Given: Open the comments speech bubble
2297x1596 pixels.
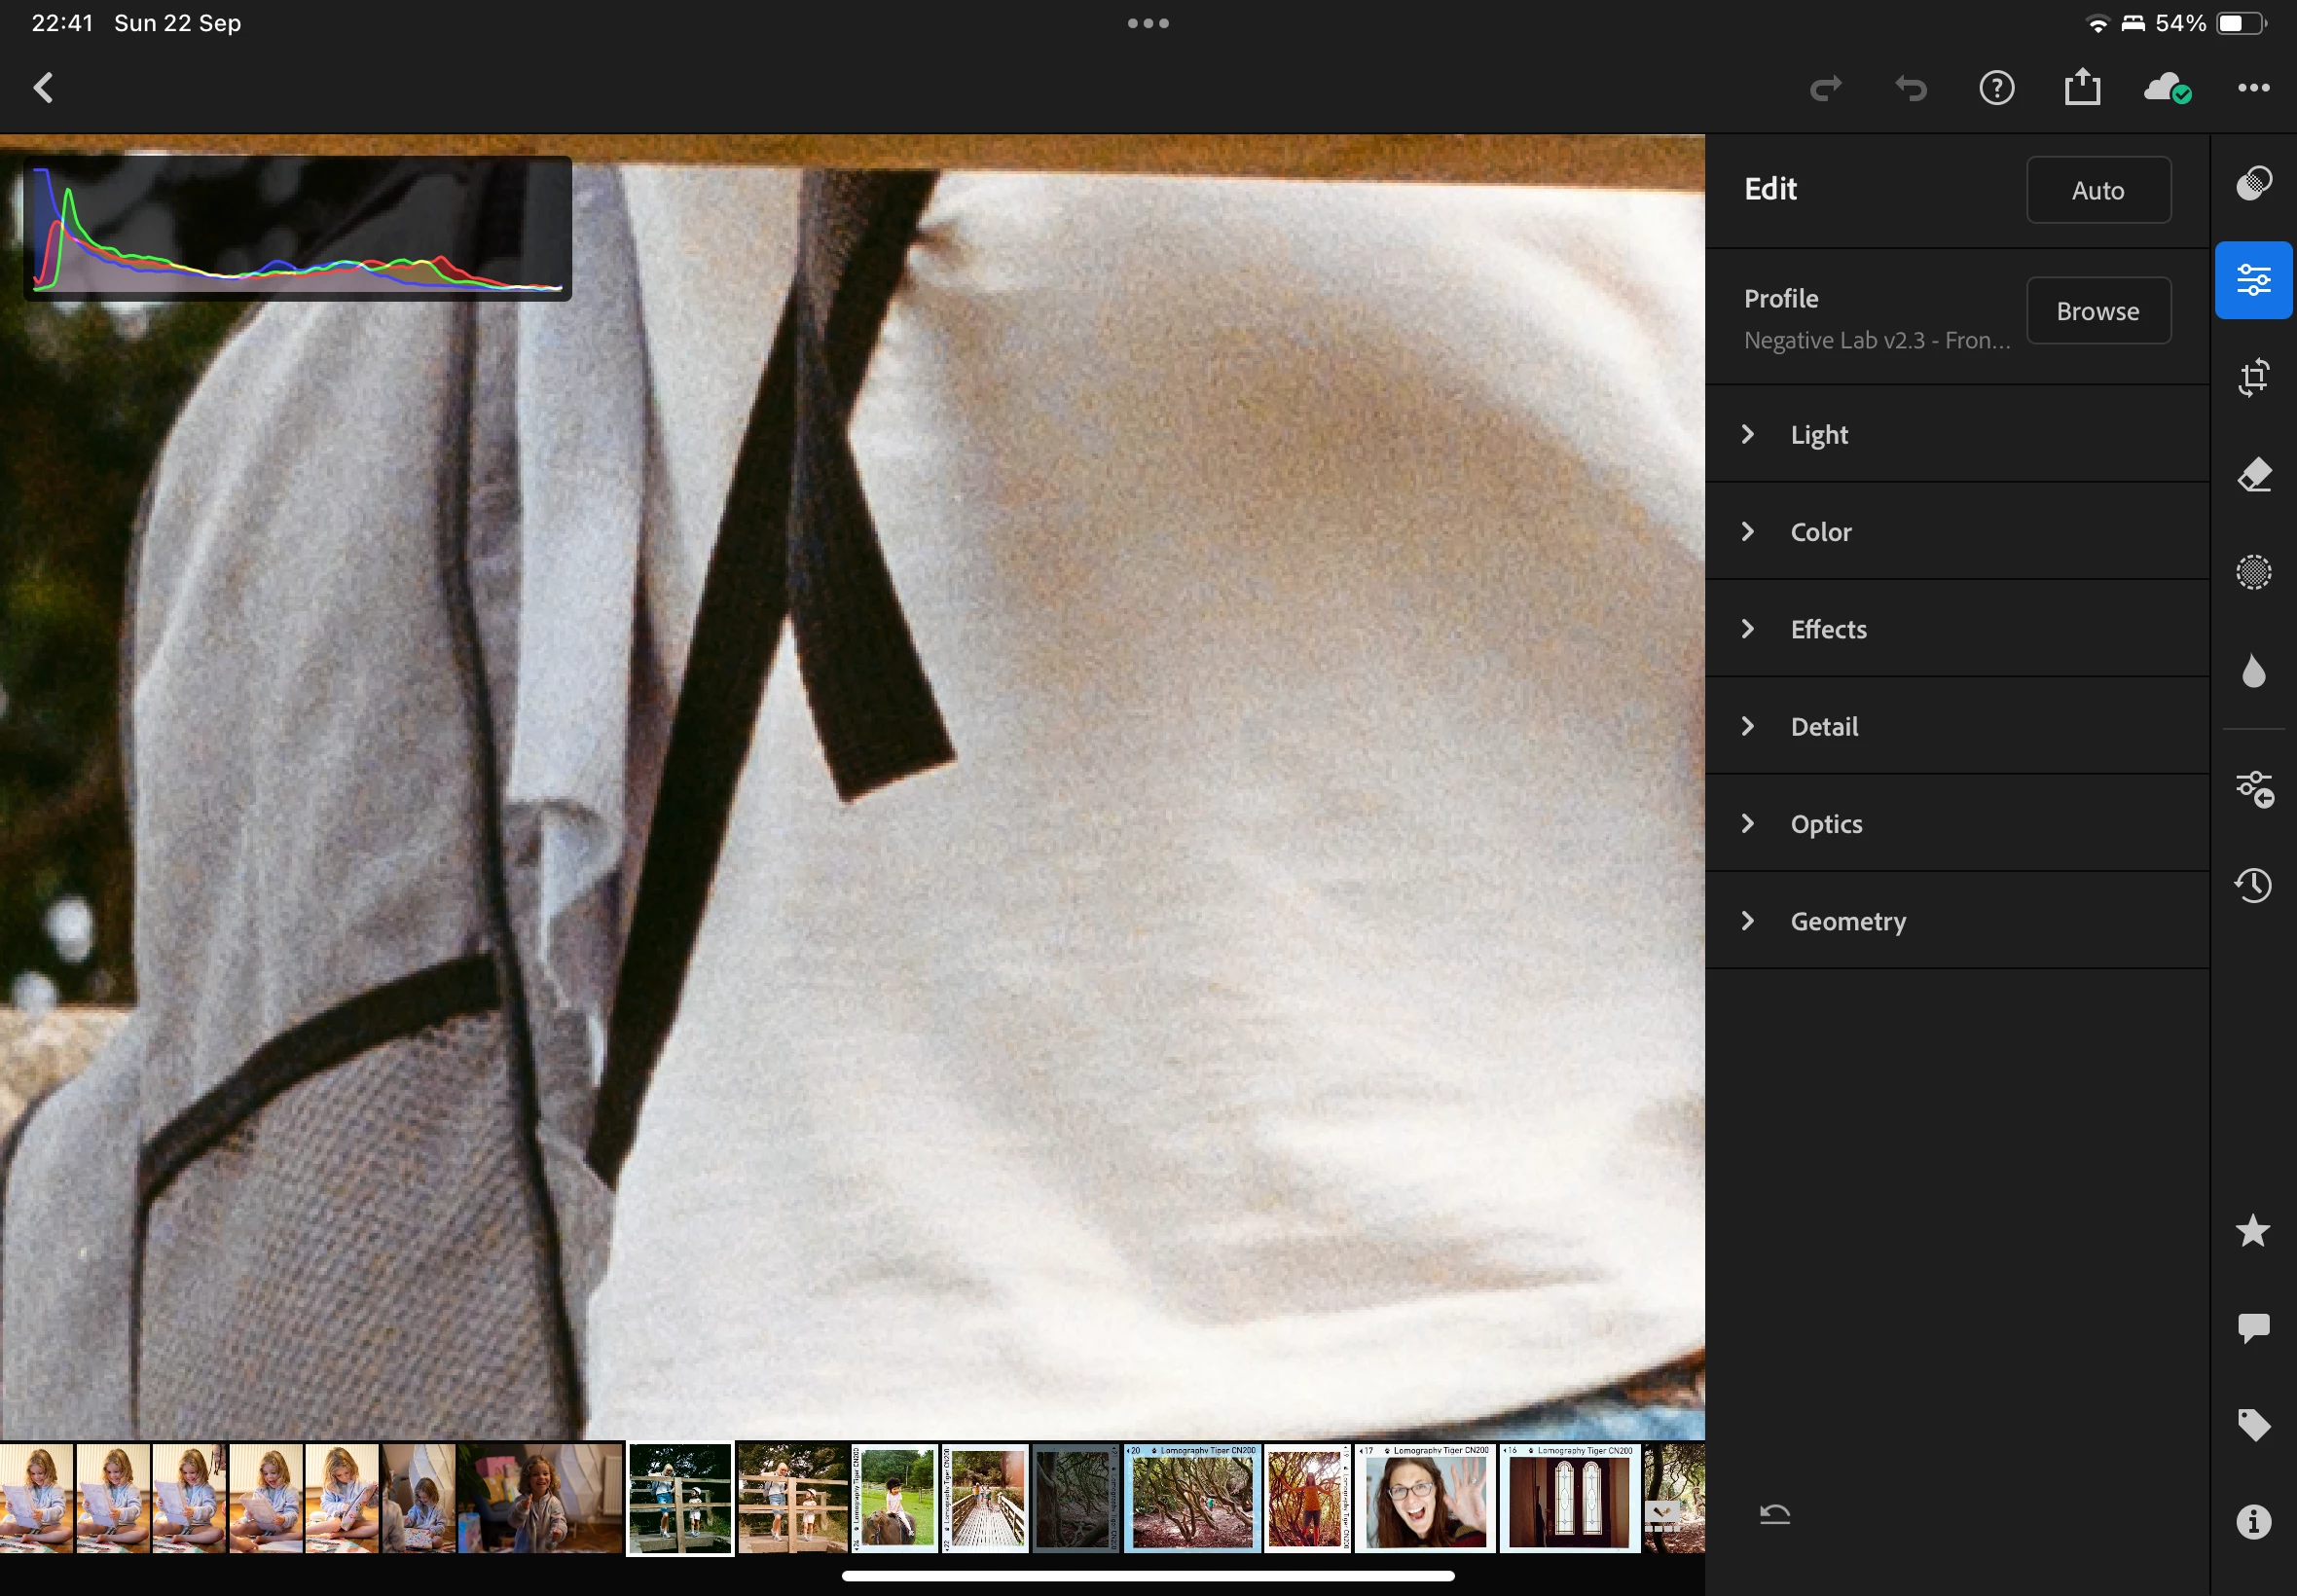Looking at the screenshot, I should (x=2253, y=1328).
